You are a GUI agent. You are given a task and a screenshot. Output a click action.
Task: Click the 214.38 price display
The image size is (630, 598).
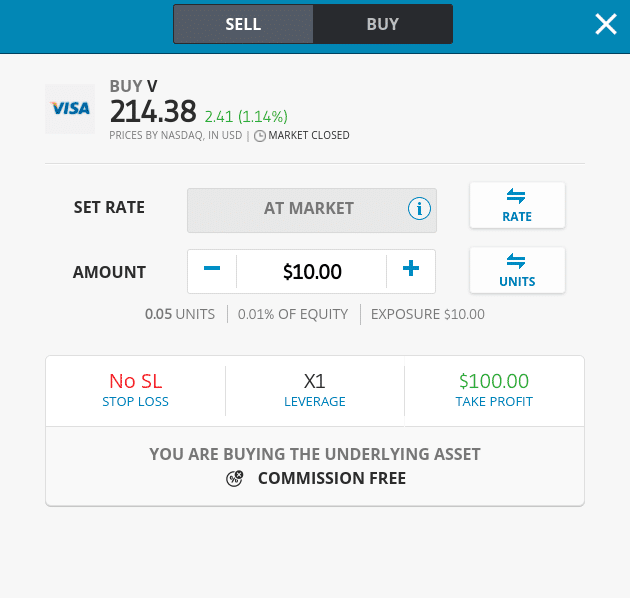click(153, 111)
